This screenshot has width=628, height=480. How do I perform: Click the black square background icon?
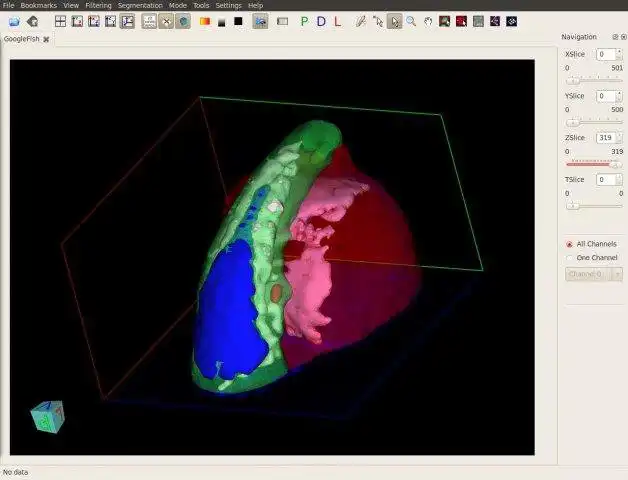pos(238,21)
